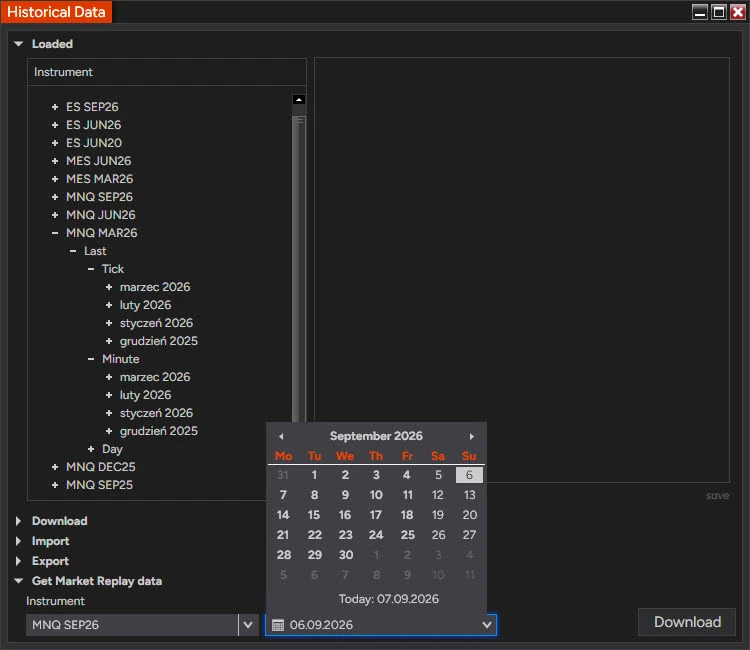Click Today: 07.09.2026 link
Viewport: 750px width, 650px height.
[x=388, y=599]
